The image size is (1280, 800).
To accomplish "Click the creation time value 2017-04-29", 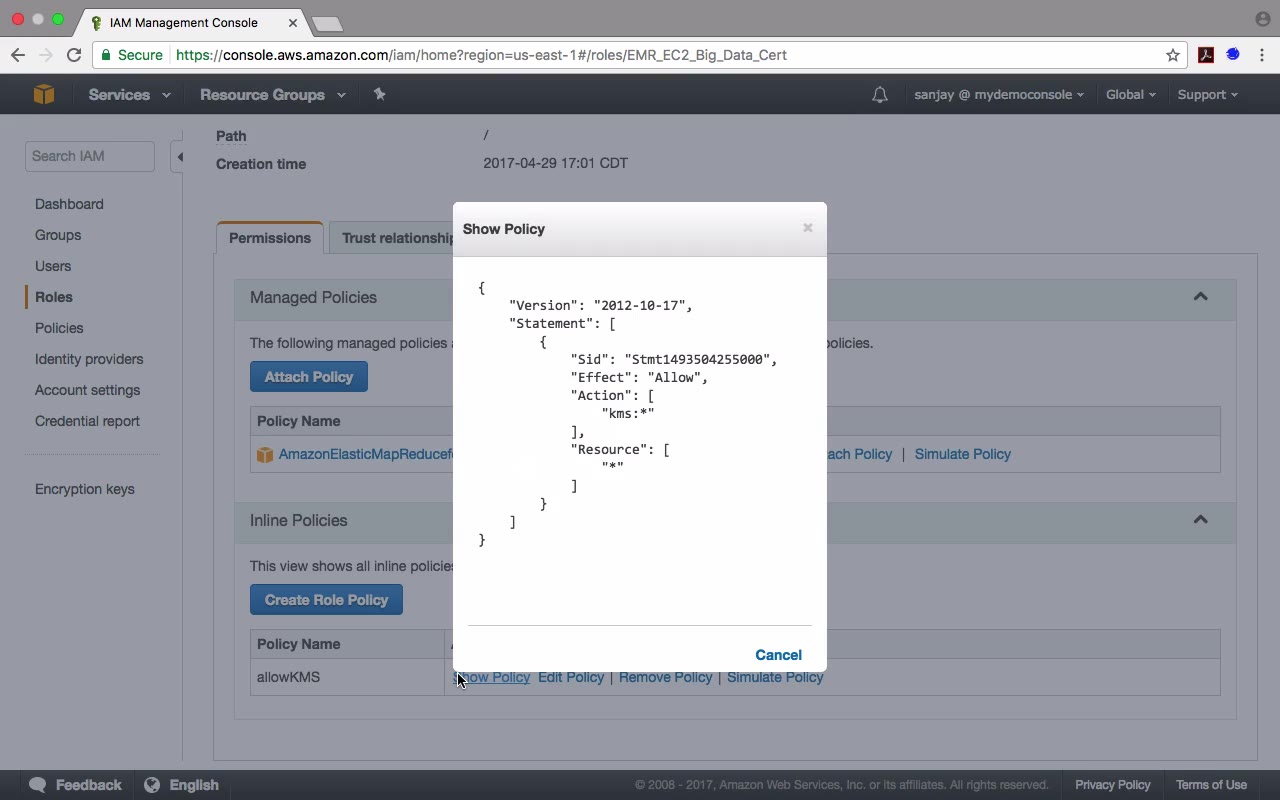I will click(555, 163).
